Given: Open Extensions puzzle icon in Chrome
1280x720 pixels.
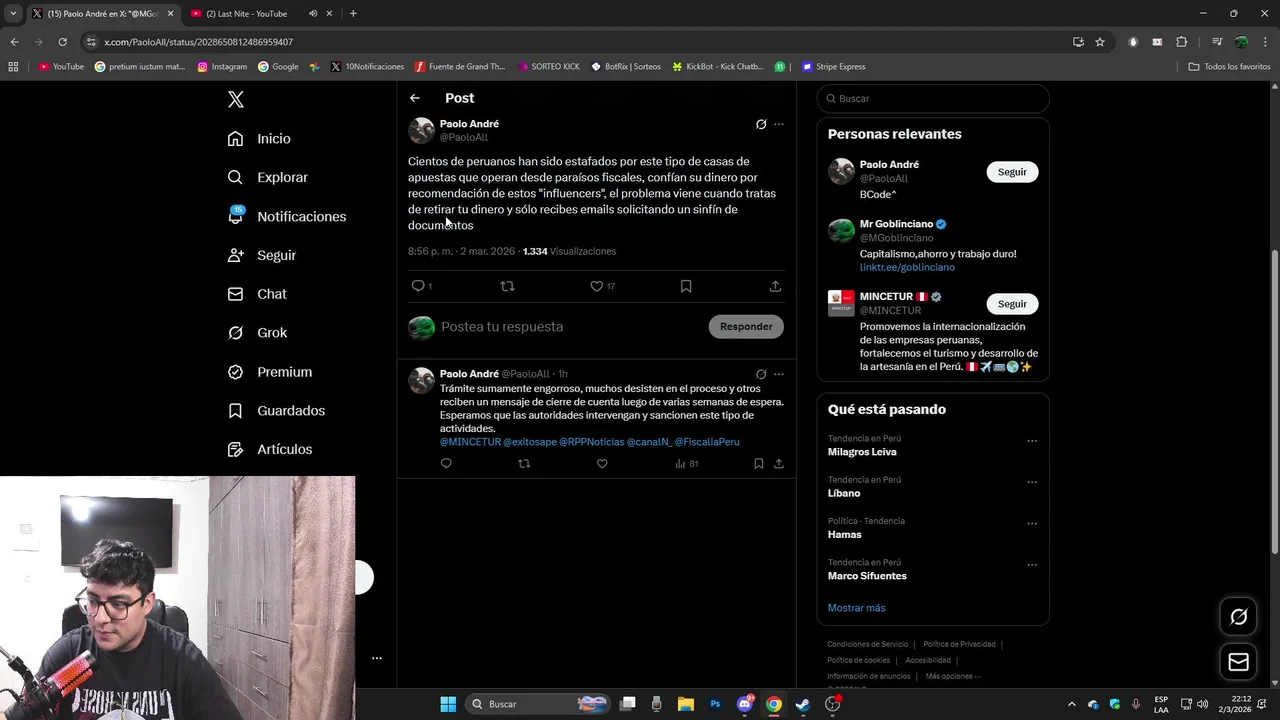Looking at the screenshot, I should tap(1181, 42).
